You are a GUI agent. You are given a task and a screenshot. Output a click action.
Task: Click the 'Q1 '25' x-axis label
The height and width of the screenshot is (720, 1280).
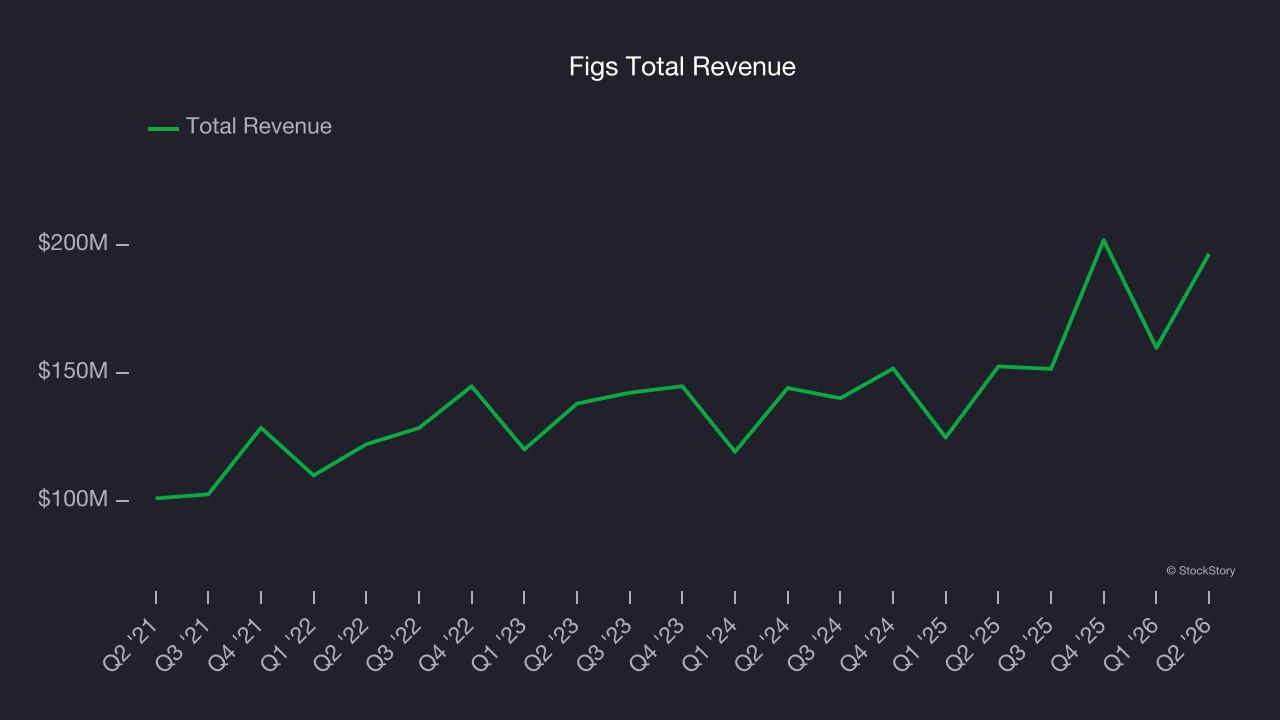tap(922, 644)
